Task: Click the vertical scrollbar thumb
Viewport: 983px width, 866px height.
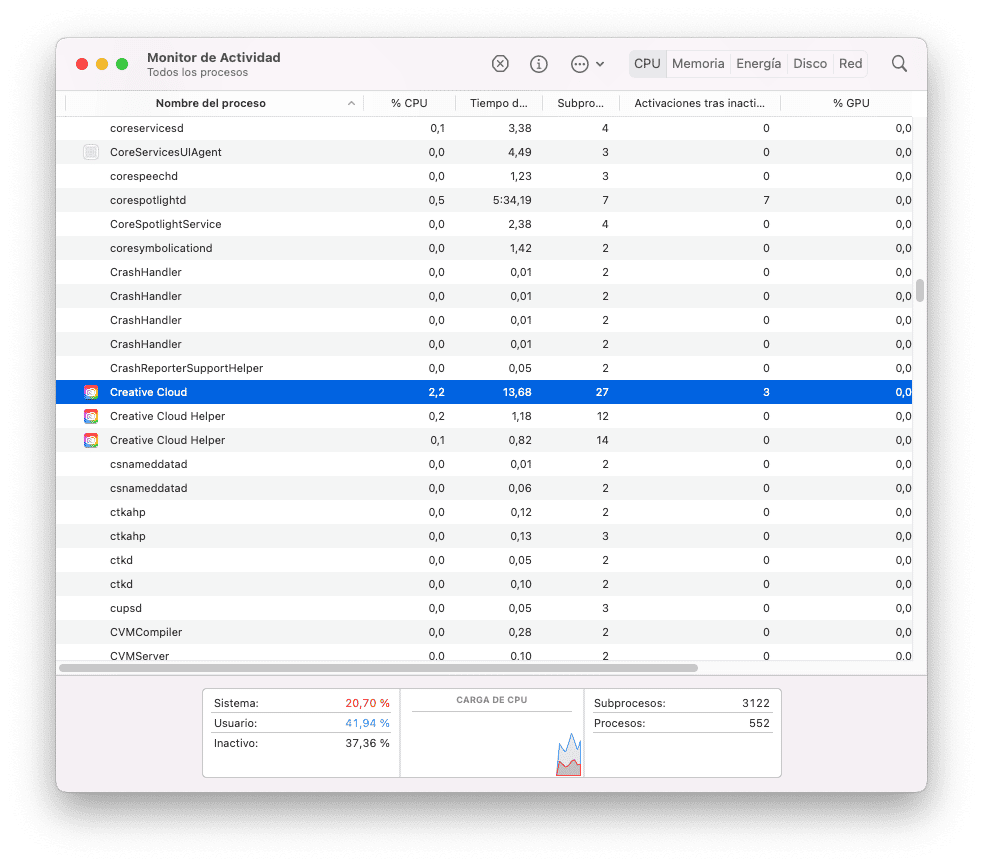Action: (x=920, y=291)
